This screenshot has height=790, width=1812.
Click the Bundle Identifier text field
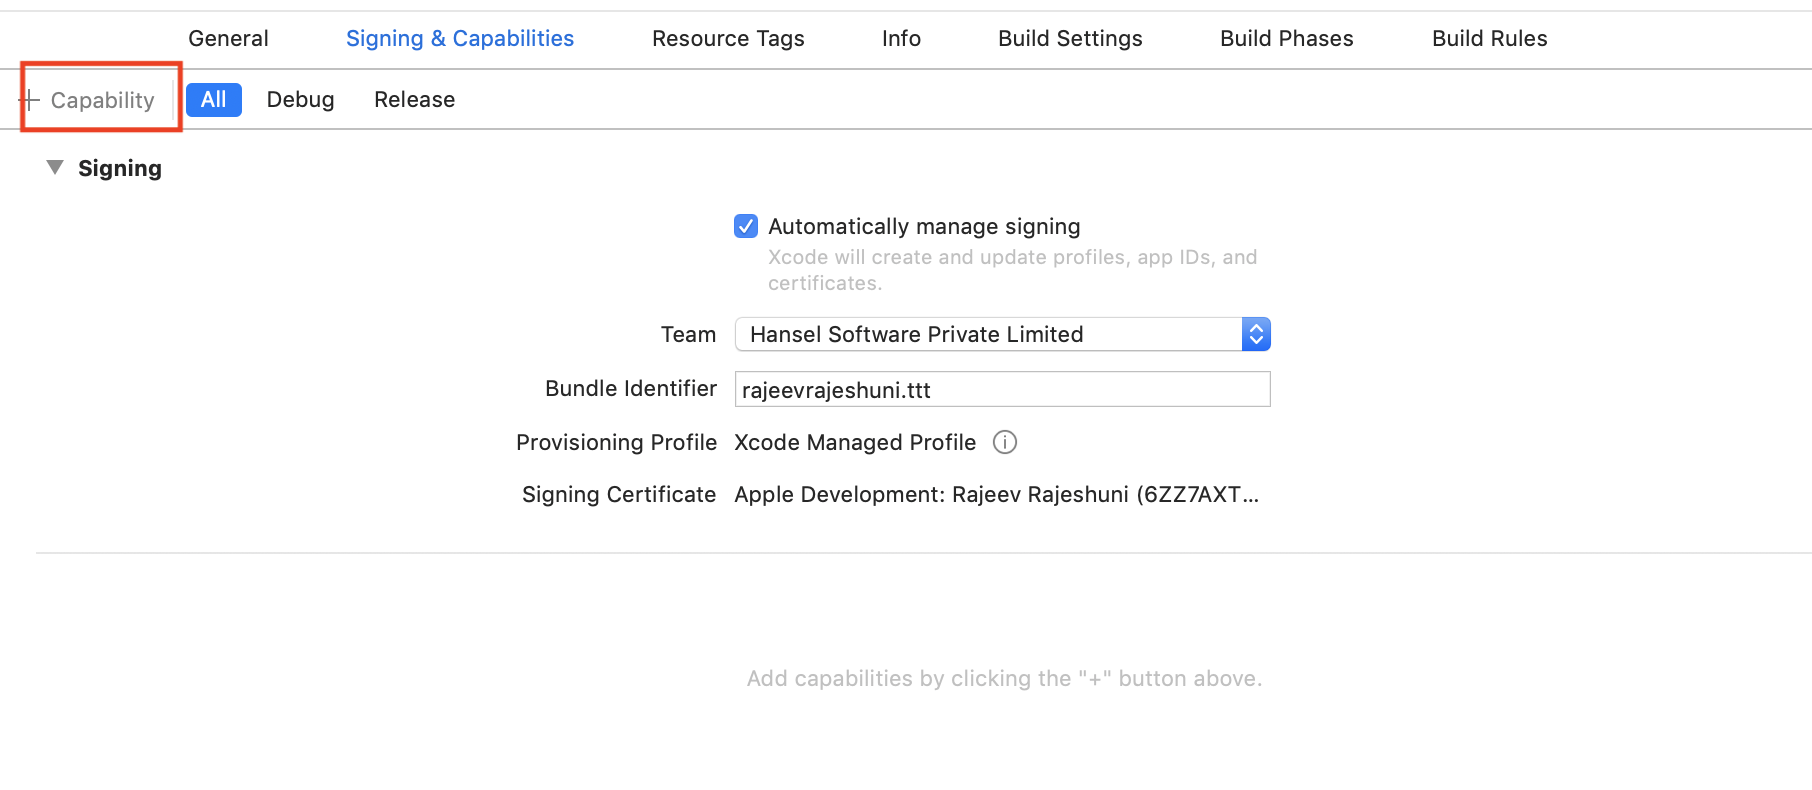point(1002,389)
